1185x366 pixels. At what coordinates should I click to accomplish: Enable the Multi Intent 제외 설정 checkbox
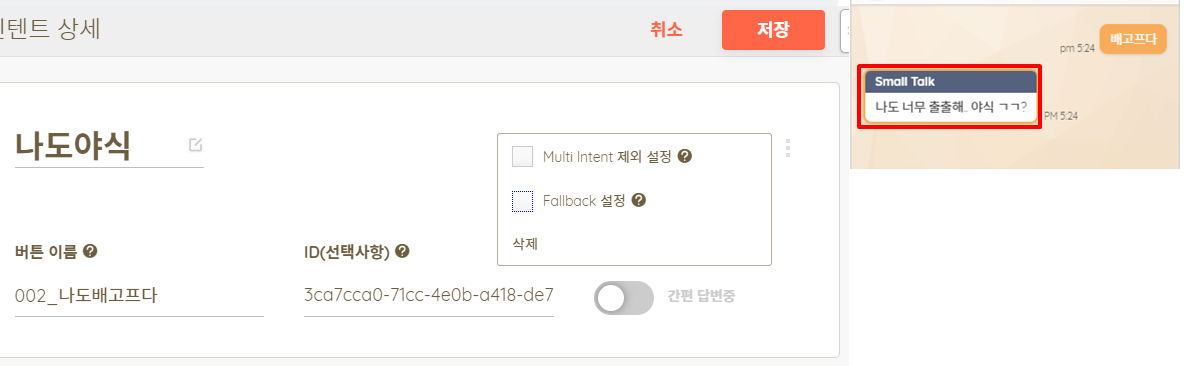click(523, 157)
